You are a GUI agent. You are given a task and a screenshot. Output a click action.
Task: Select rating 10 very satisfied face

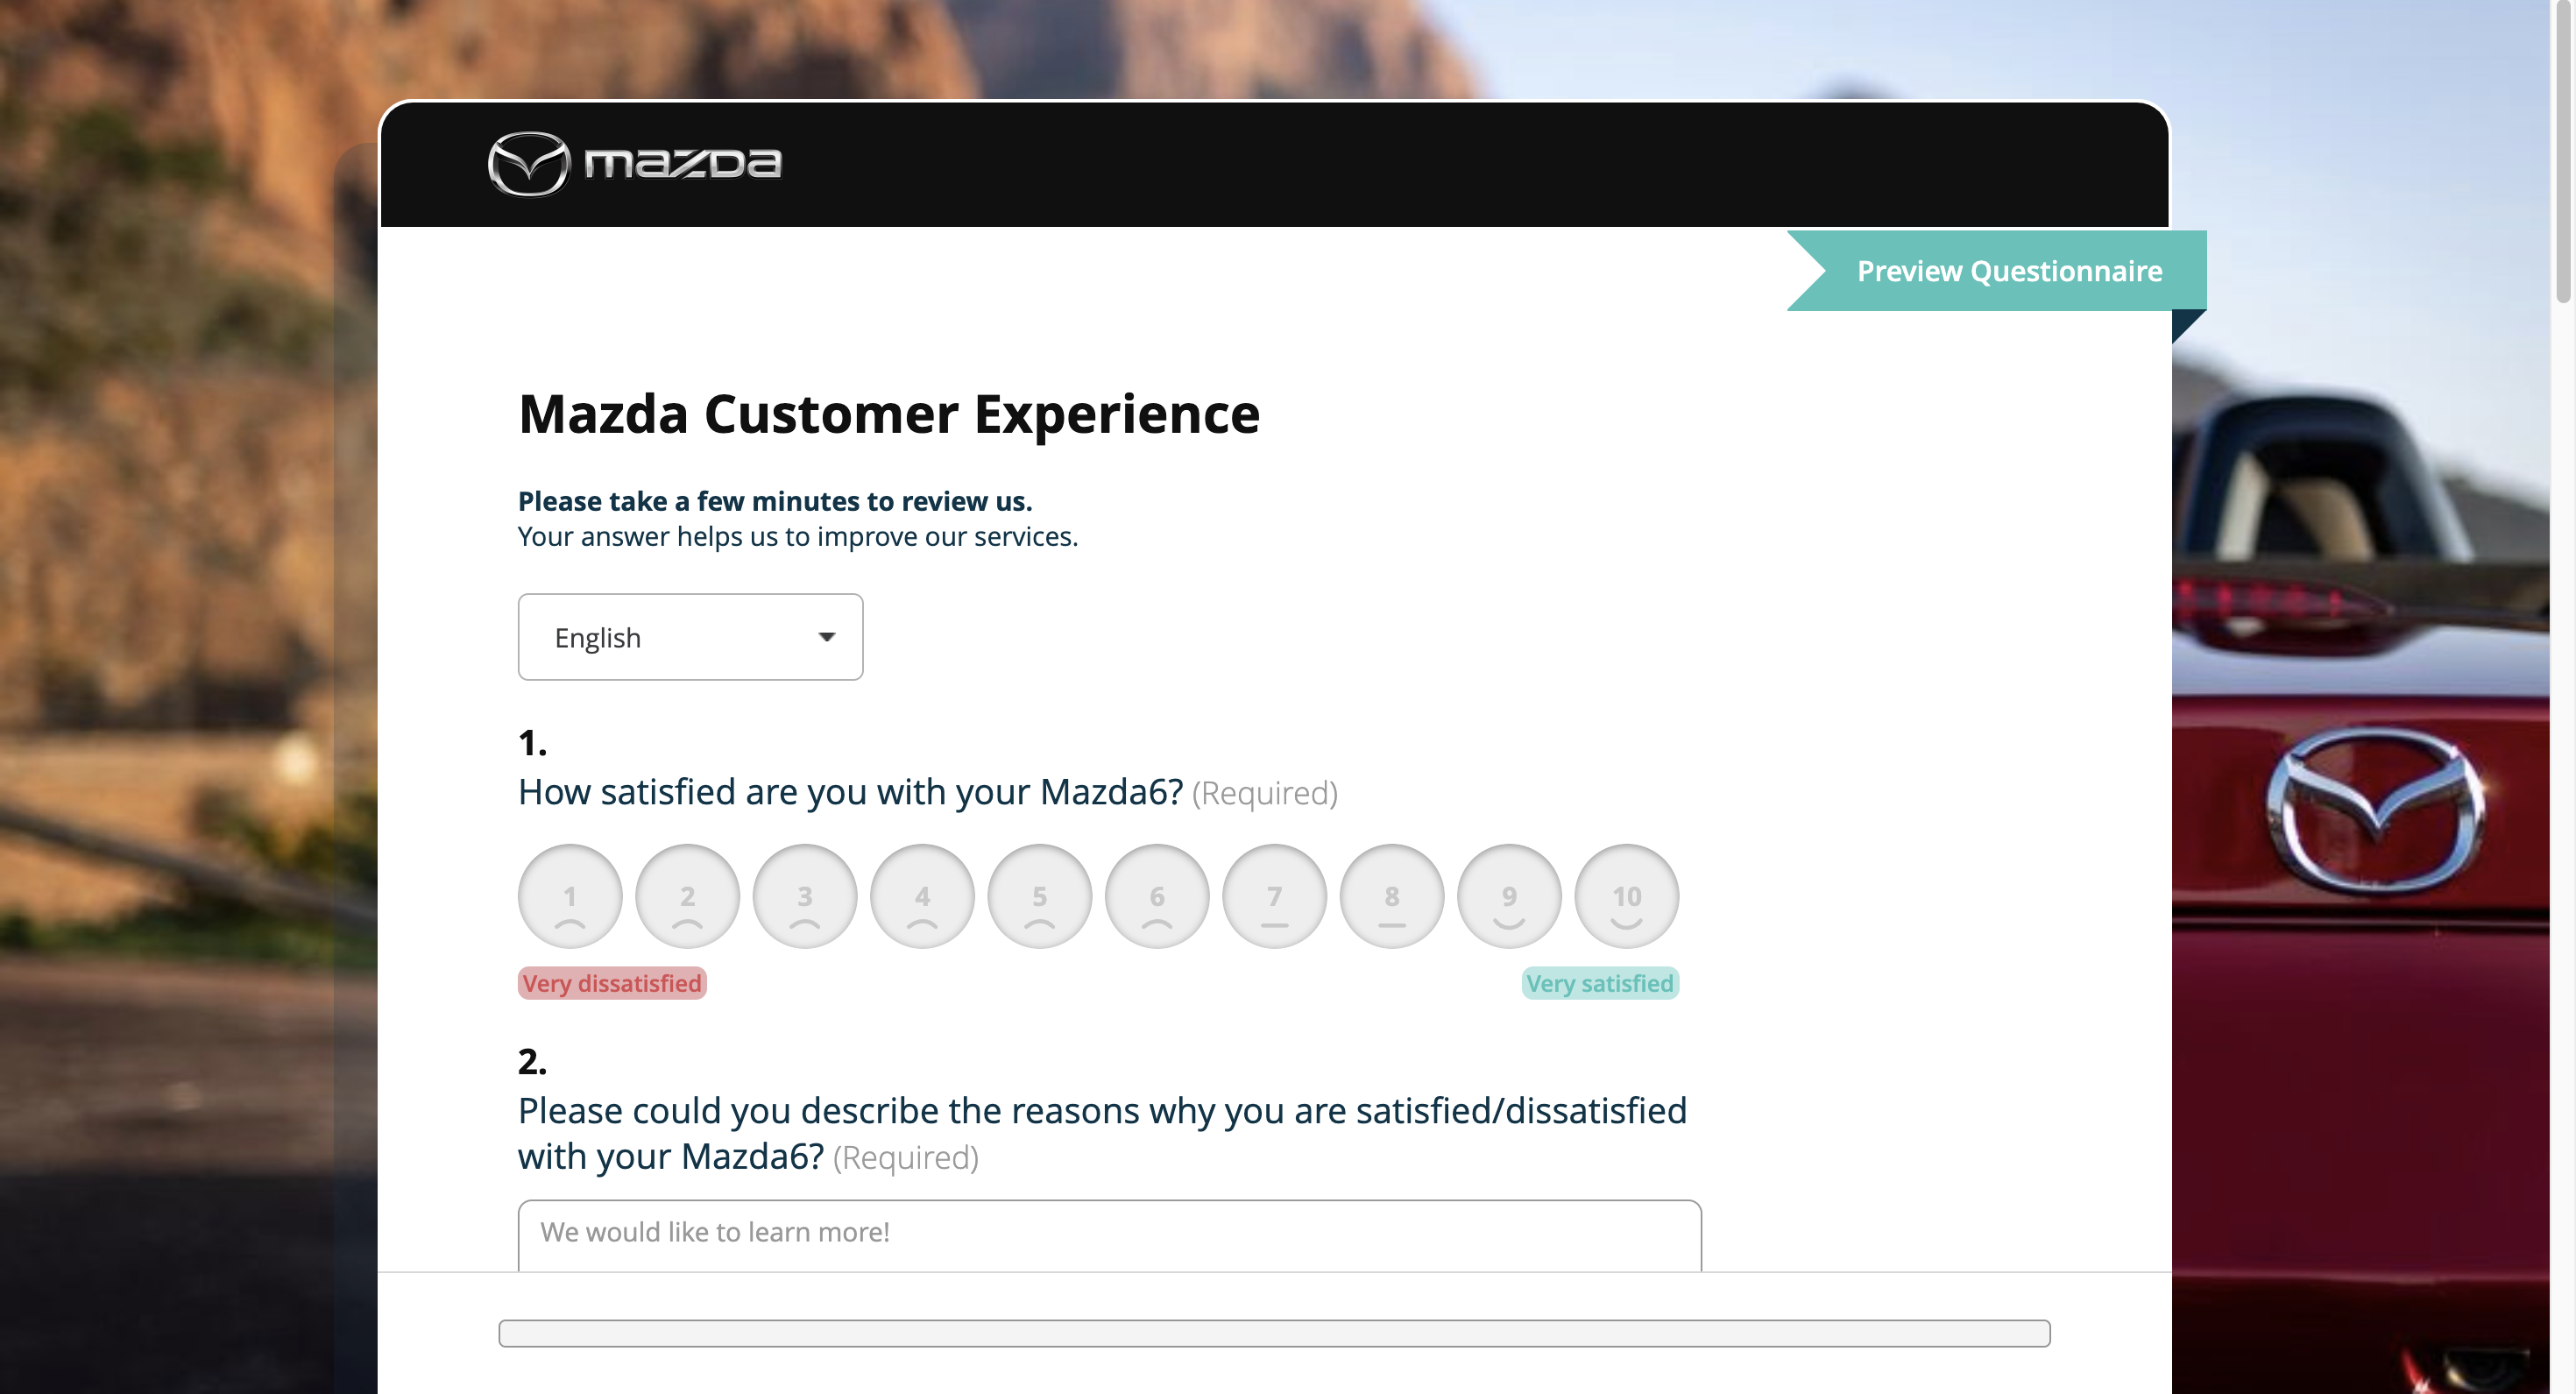pyautogui.click(x=1627, y=896)
